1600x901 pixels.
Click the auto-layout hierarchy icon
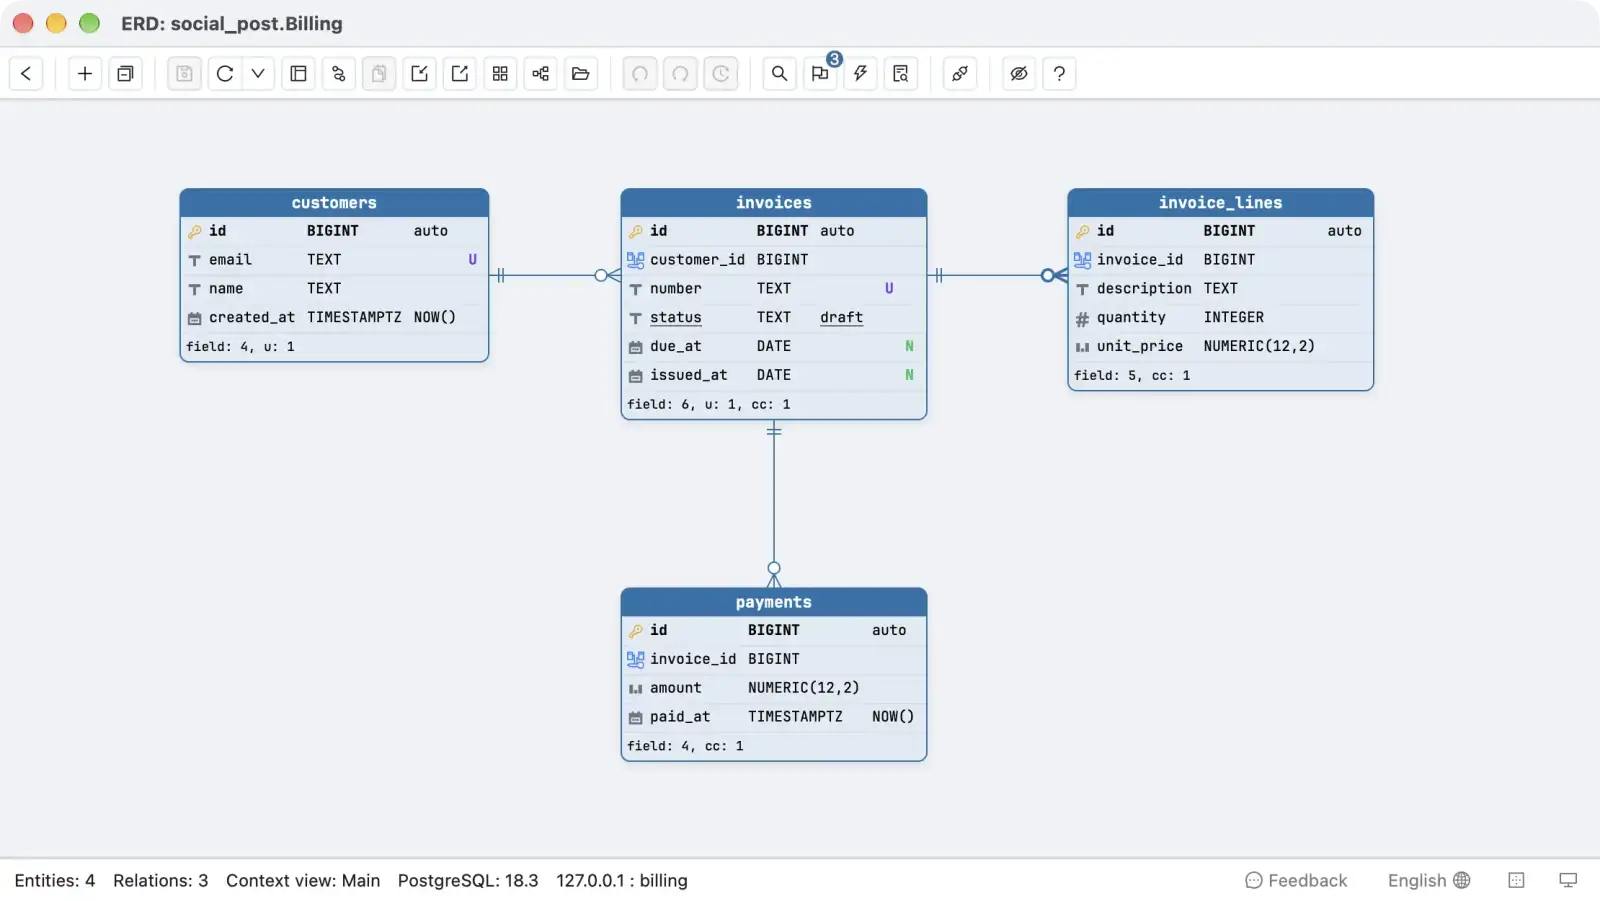pos(540,73)
